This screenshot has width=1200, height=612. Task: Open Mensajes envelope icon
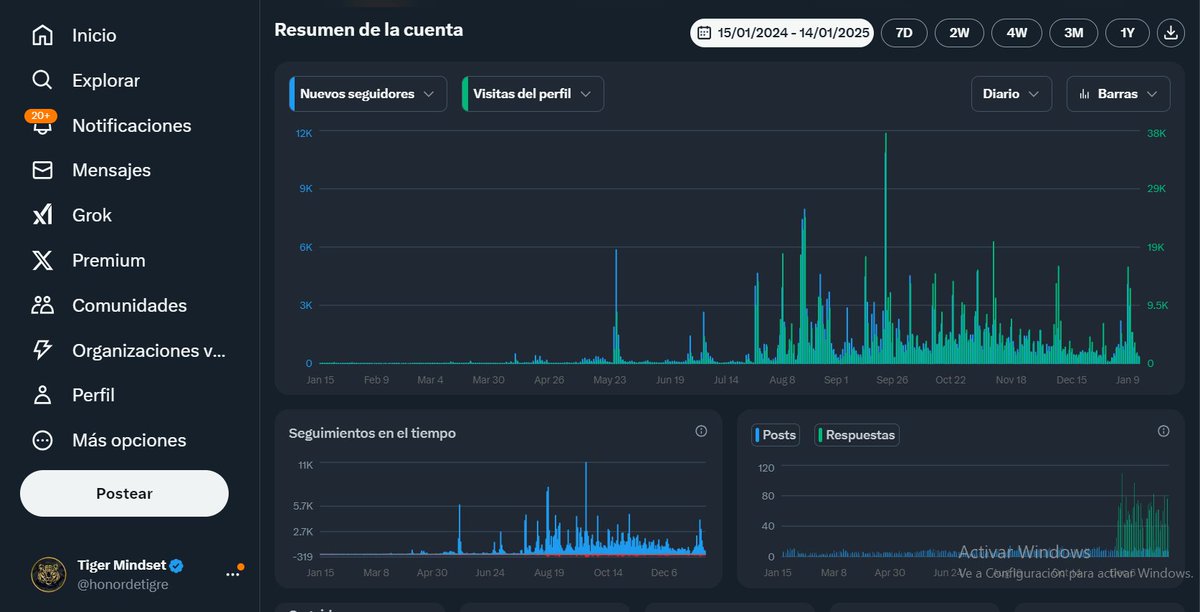[x=42, y=170]
